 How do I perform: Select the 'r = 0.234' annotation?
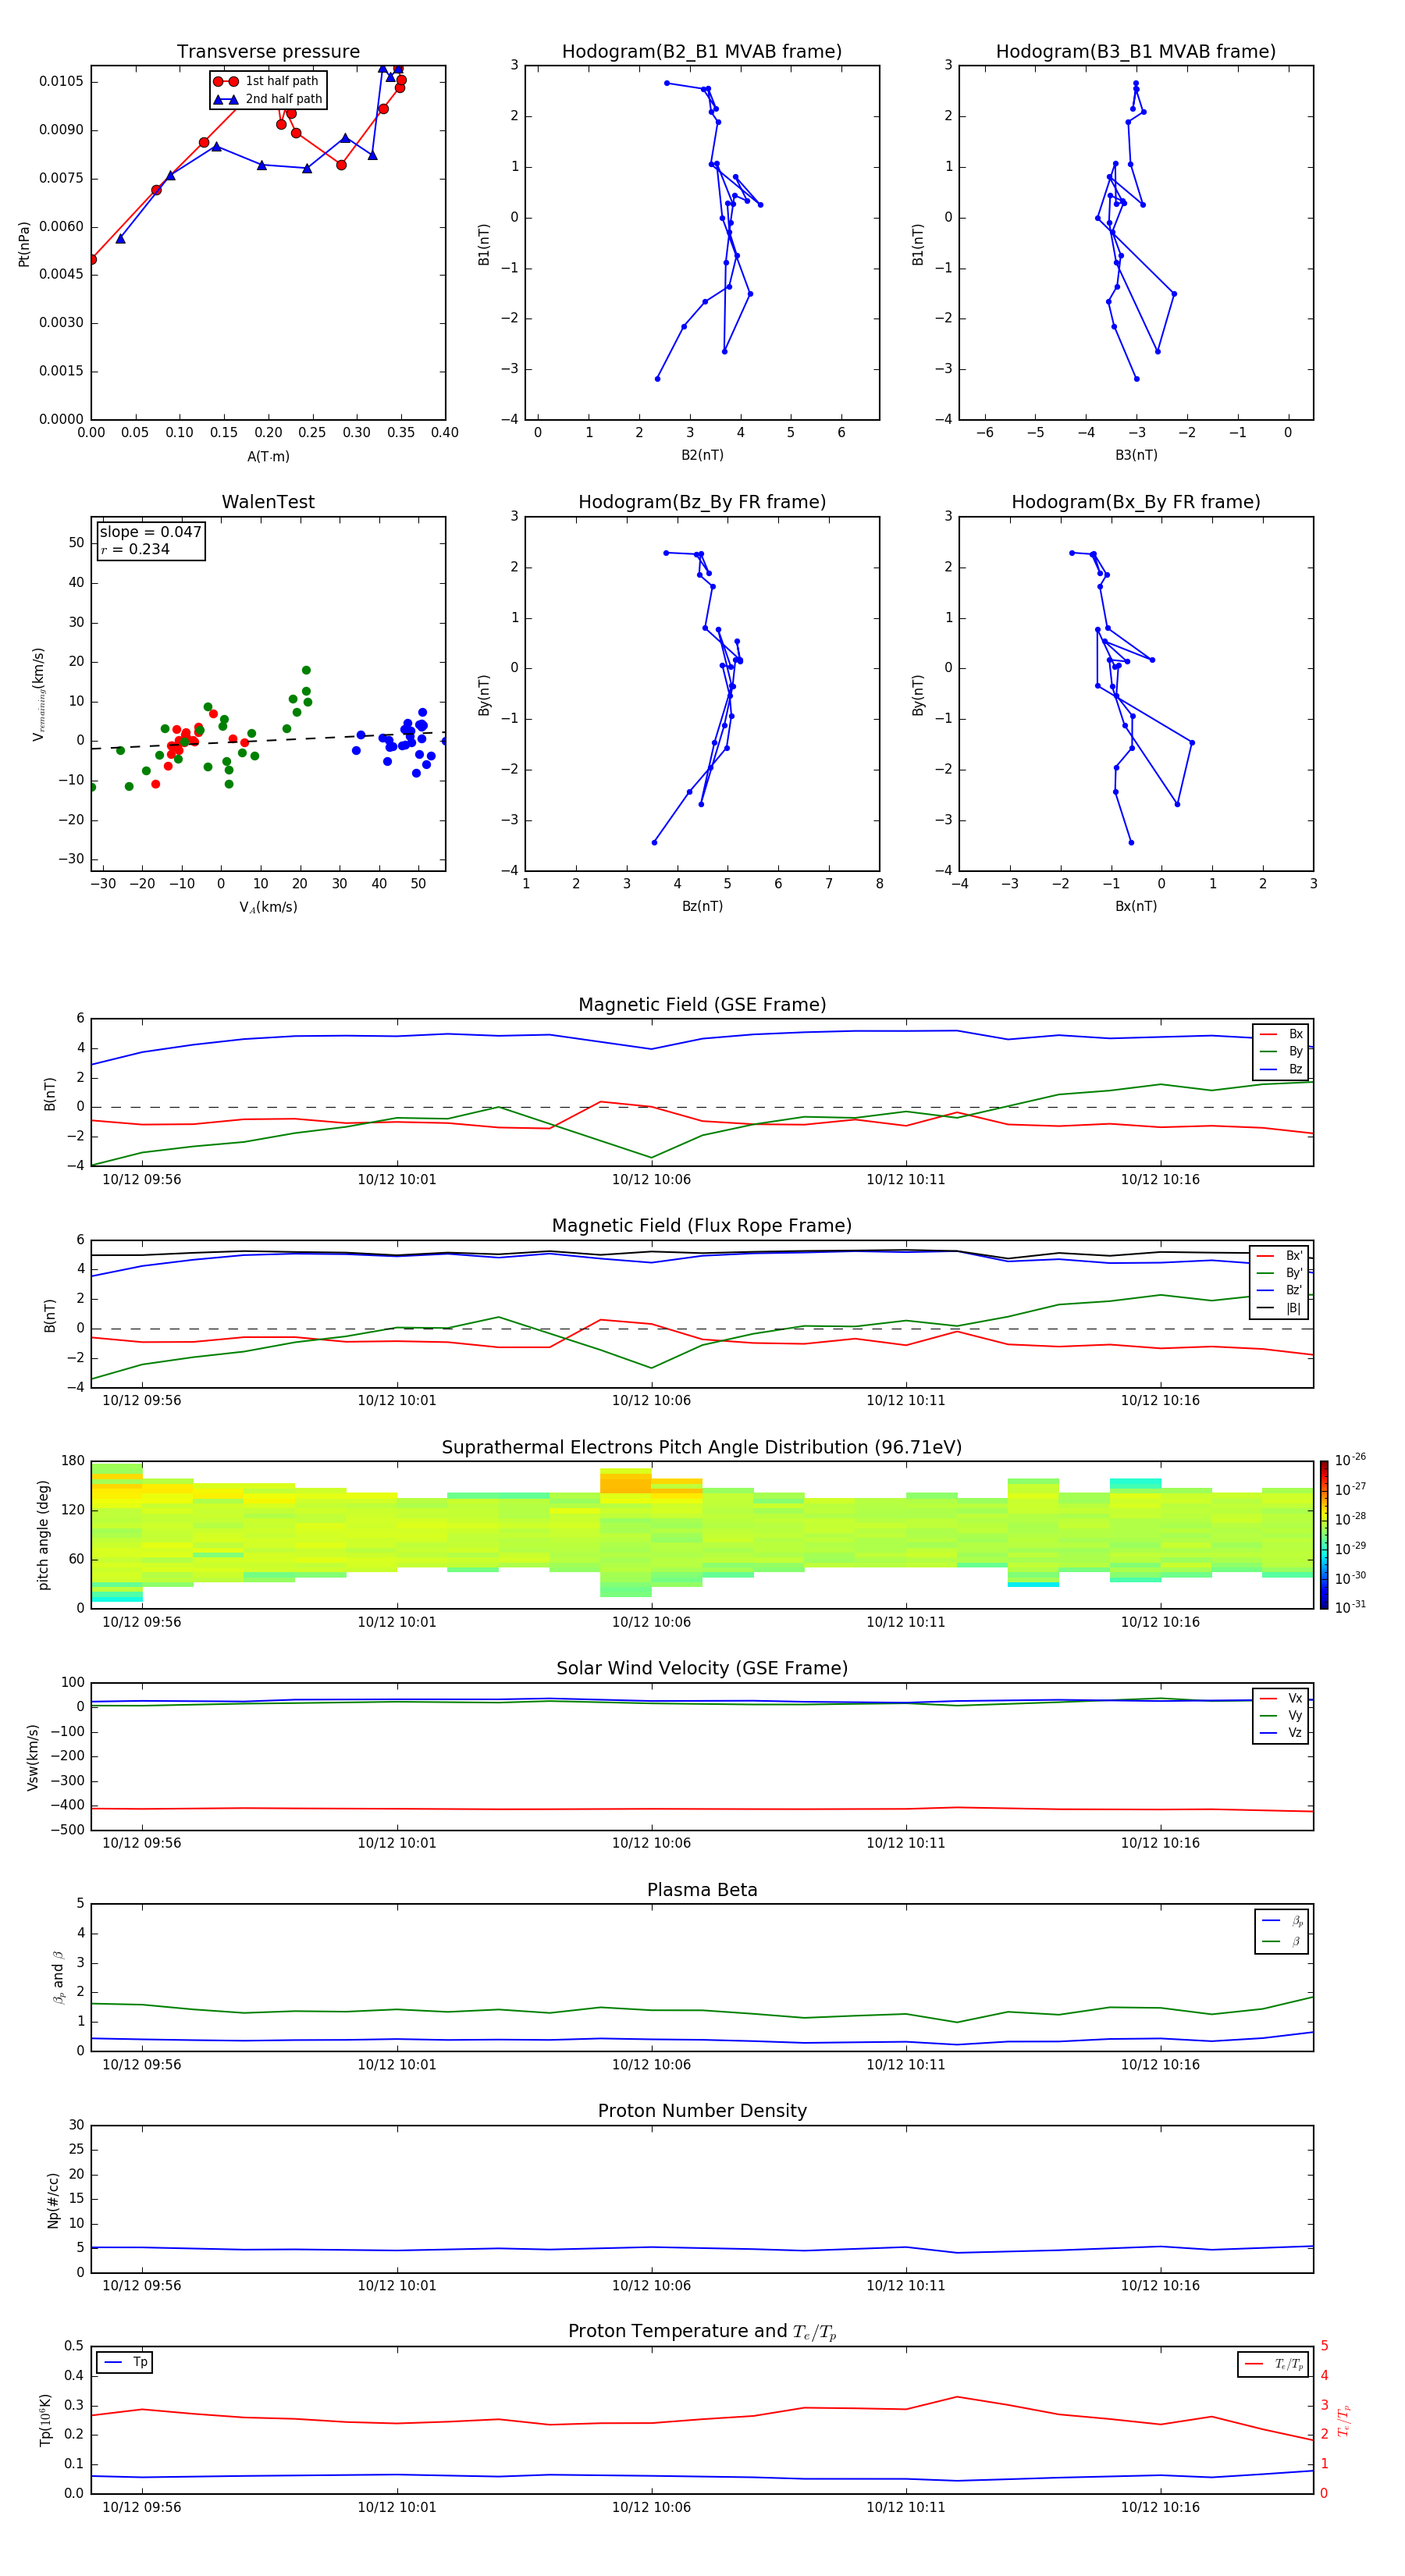tap(135, 549)
